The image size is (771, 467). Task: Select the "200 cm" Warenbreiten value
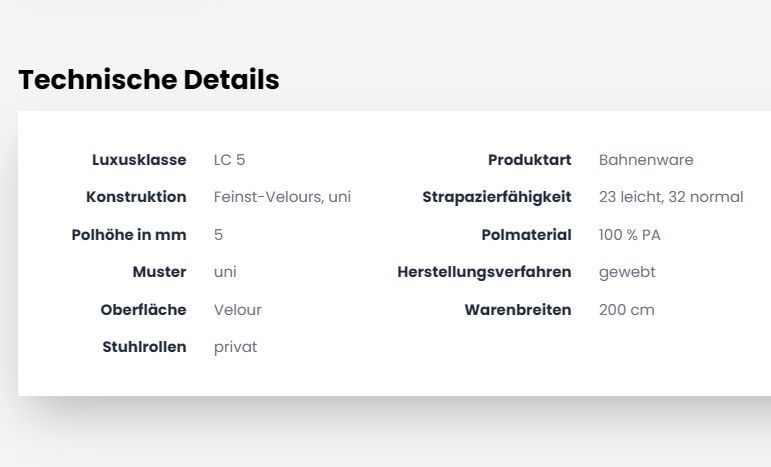tap(626, 310)
